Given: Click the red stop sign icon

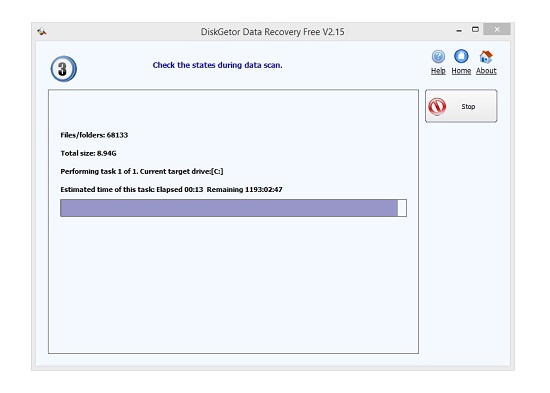Looking at the screenshot, I should pos(437,106).
